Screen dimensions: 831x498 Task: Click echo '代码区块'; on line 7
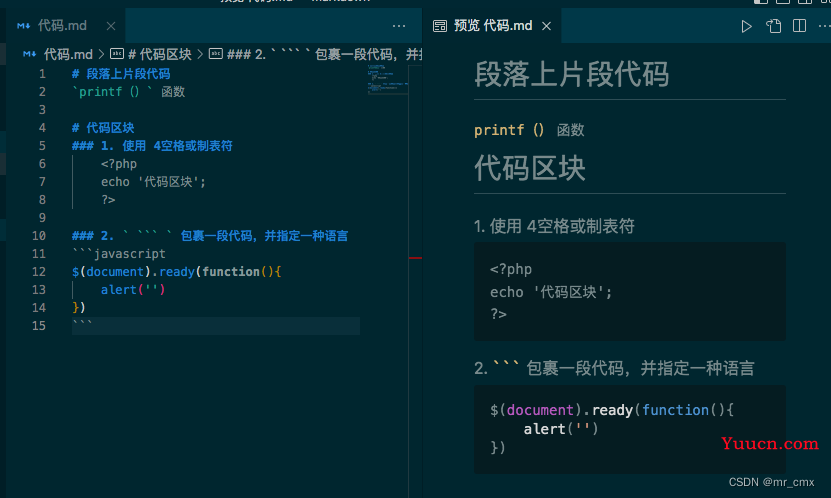[x=153, y=182]
